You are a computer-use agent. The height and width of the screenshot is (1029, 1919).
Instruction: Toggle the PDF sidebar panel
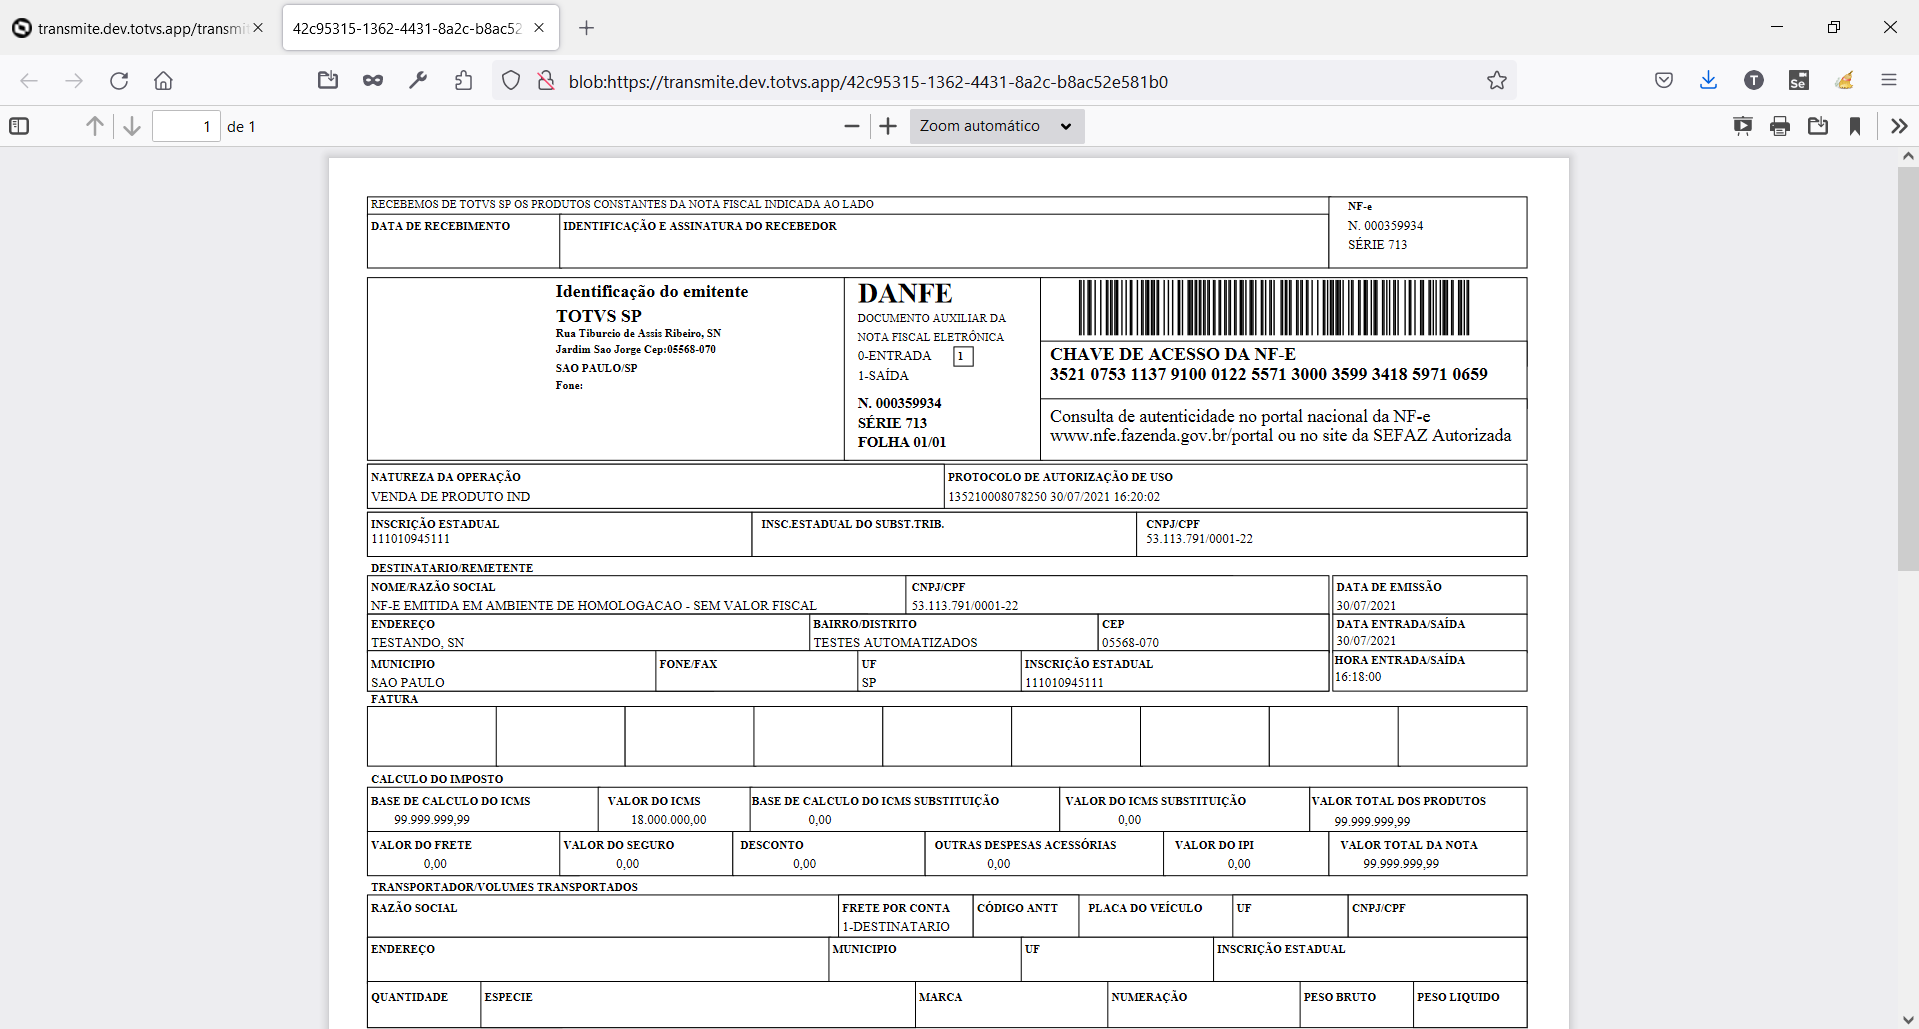[x=19, y=126]
